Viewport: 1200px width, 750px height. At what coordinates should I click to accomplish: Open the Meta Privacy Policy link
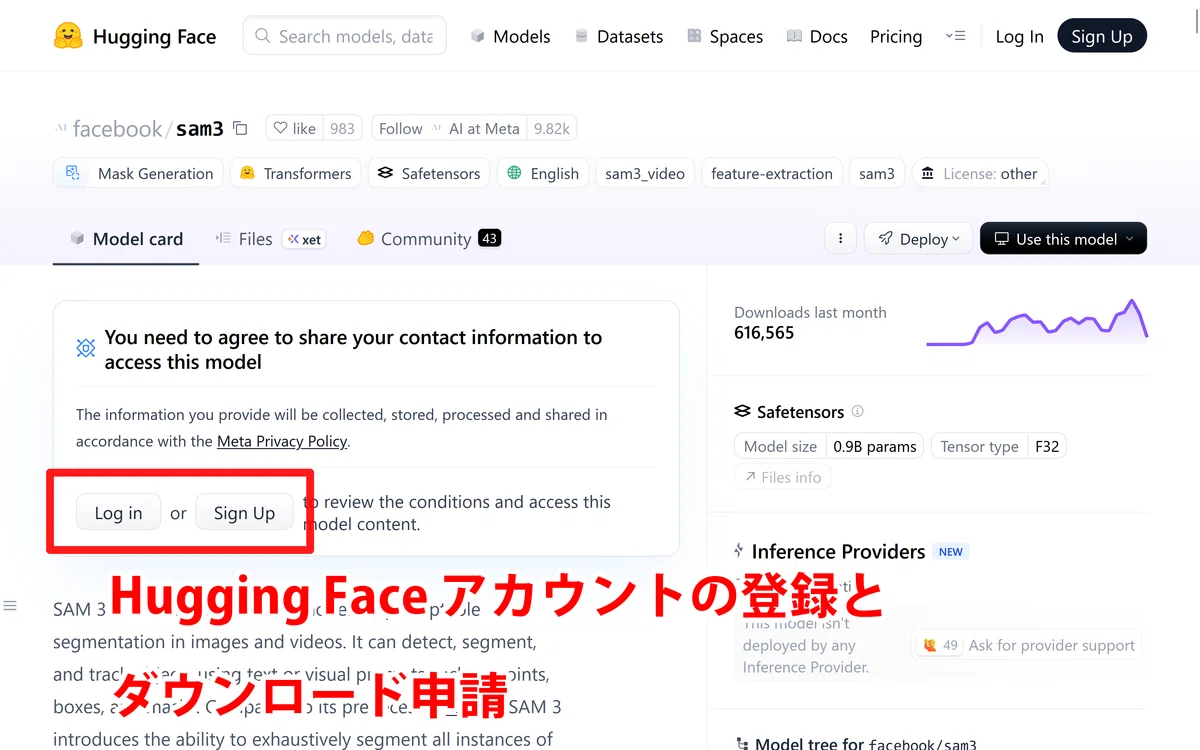[x=282, y=441]
